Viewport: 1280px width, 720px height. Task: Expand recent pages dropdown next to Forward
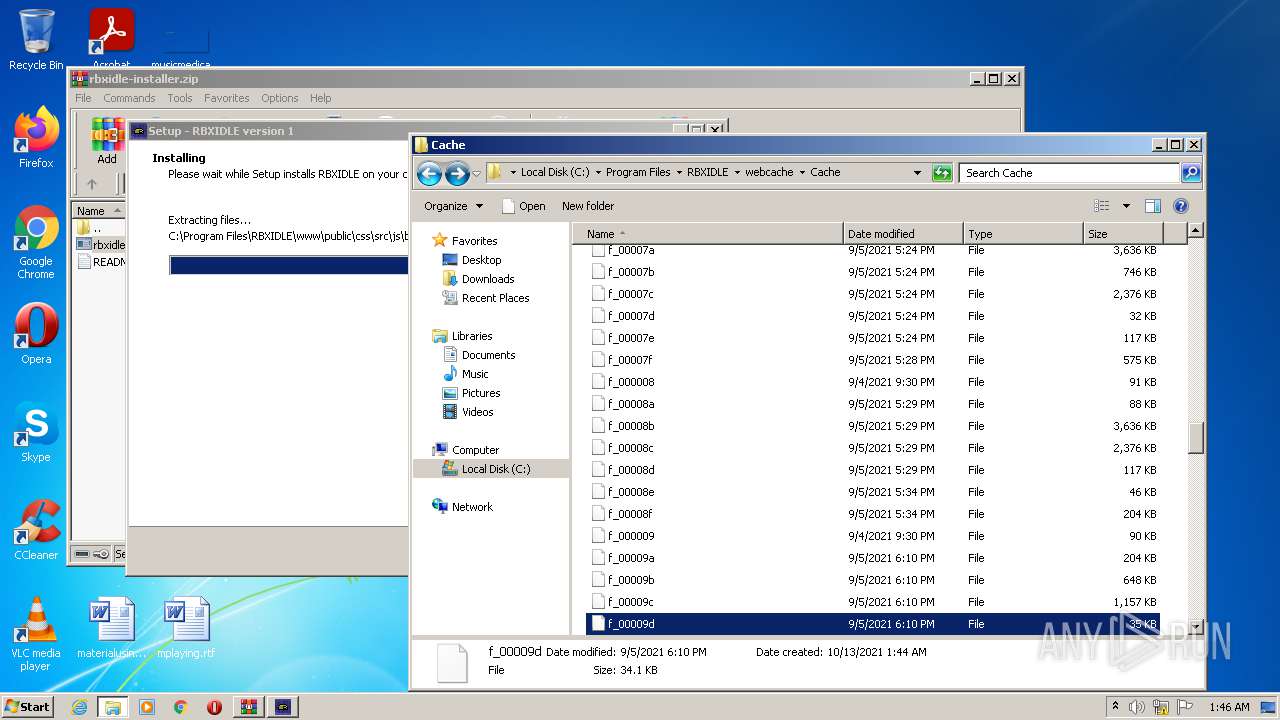point(476,173)
